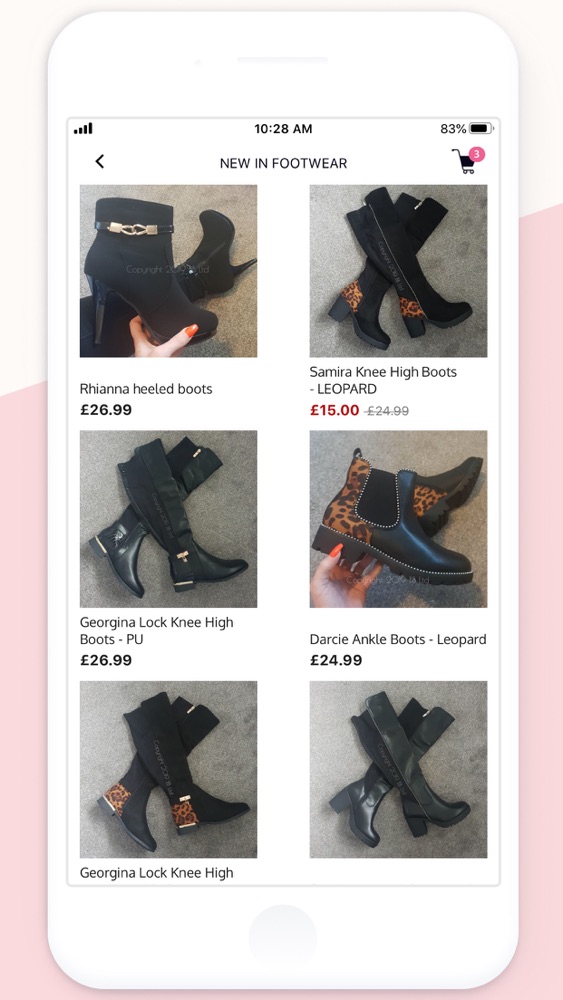Open the shopping cart icon
The image size is (563, 1000).
[x=465, y=162]
